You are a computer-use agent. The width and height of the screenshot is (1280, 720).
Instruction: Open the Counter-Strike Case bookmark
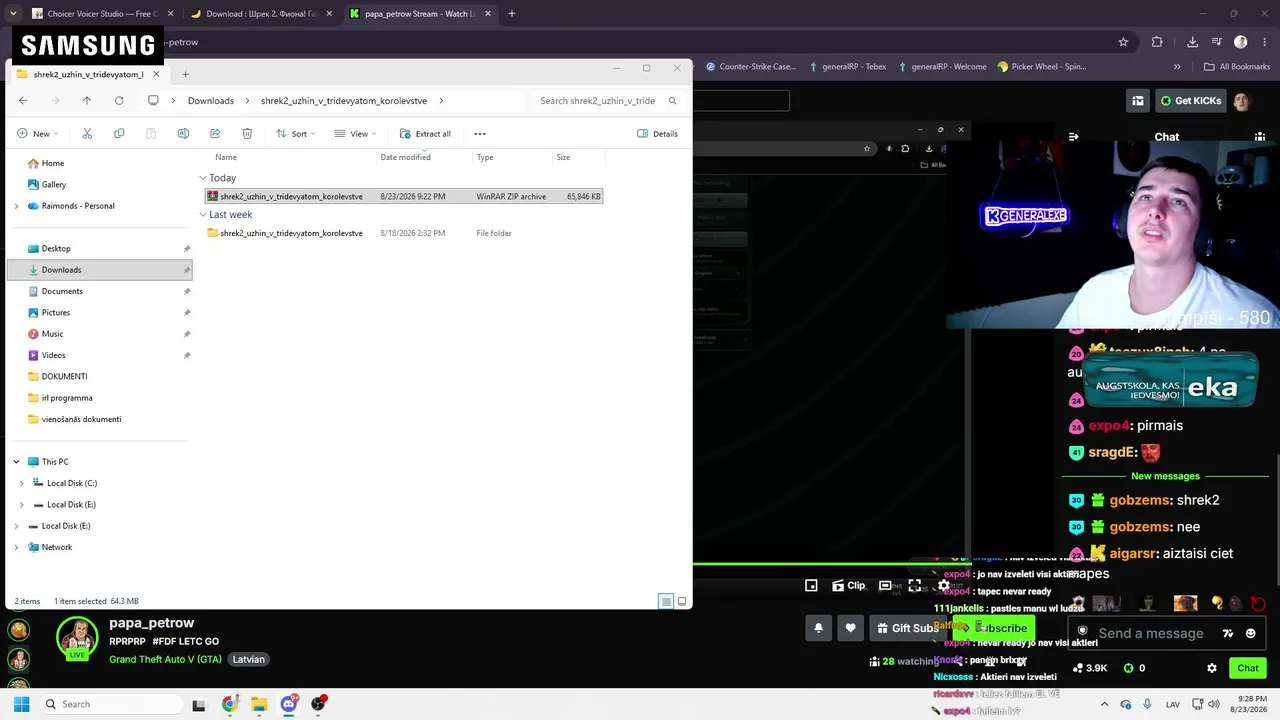pyautogui.click(x=751, y=67)
